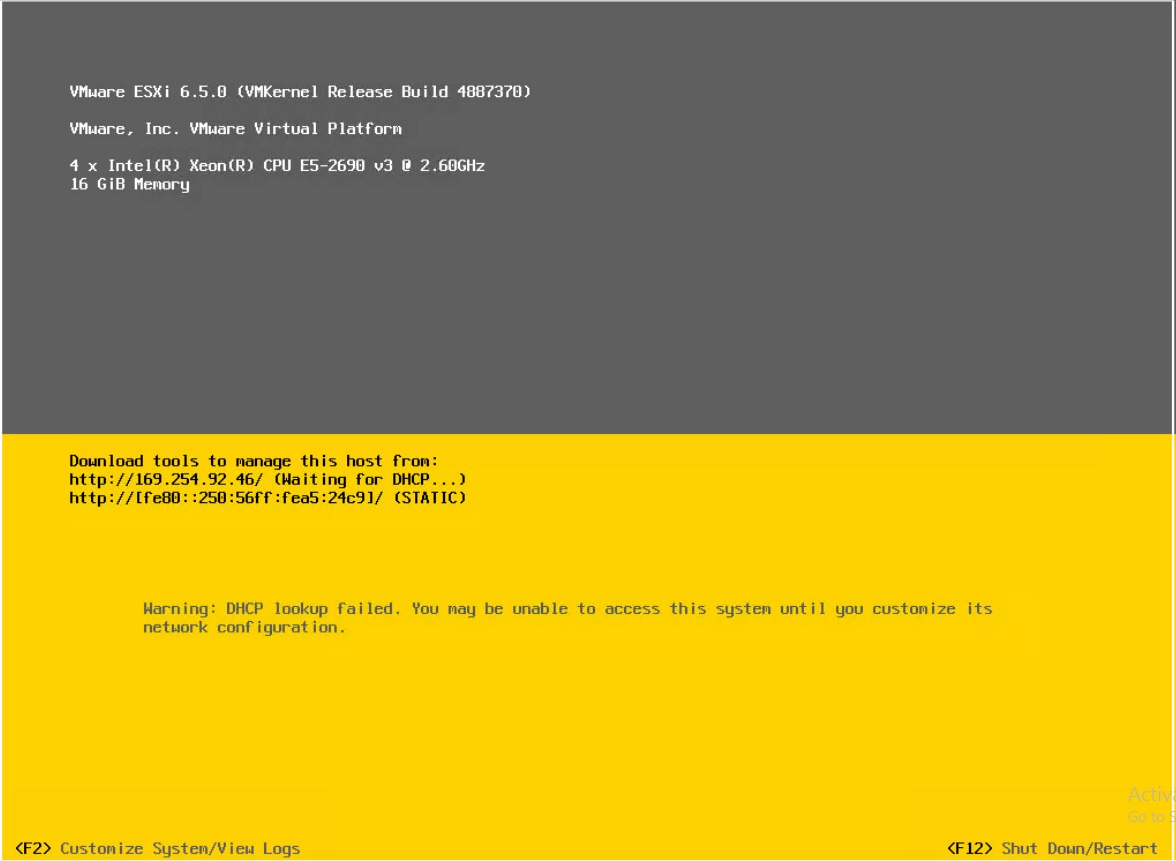
Task: Click the 16 GiB Memory text
Action: click(x=129, y=184)
